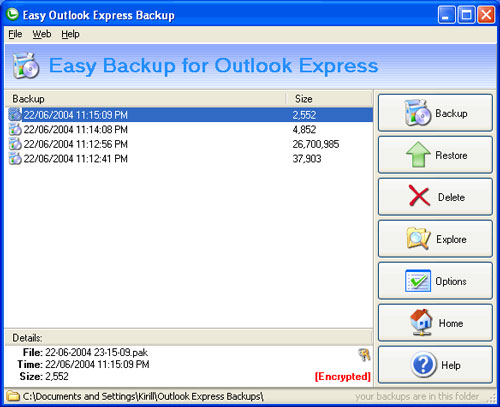Minimize the Easy Outlook Express Backup window
500x407 pixels.
[447, 15]
